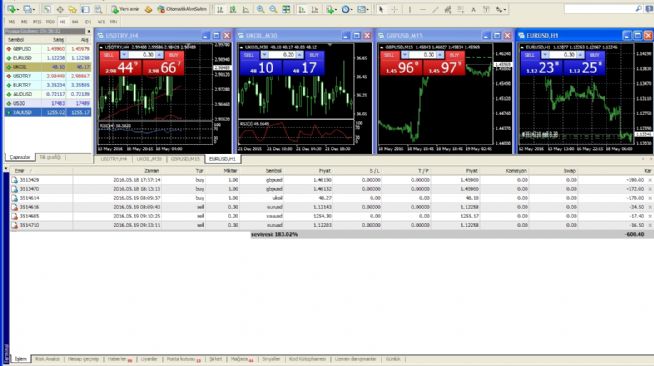
Task: Switch chart timeframe to H4
Action: tap(75, 22)
